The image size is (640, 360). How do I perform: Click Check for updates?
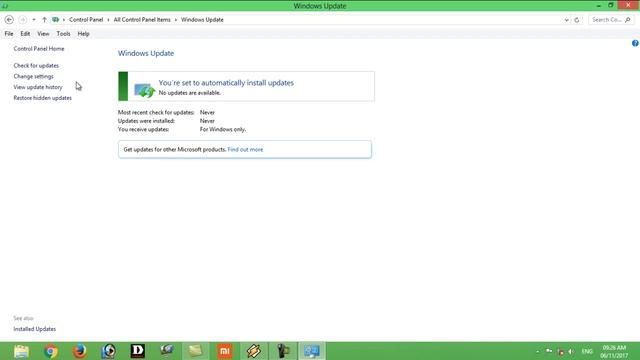36,65
